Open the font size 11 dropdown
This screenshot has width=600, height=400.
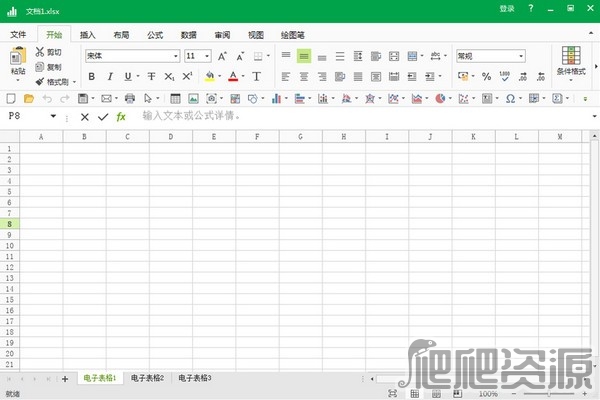207,56
